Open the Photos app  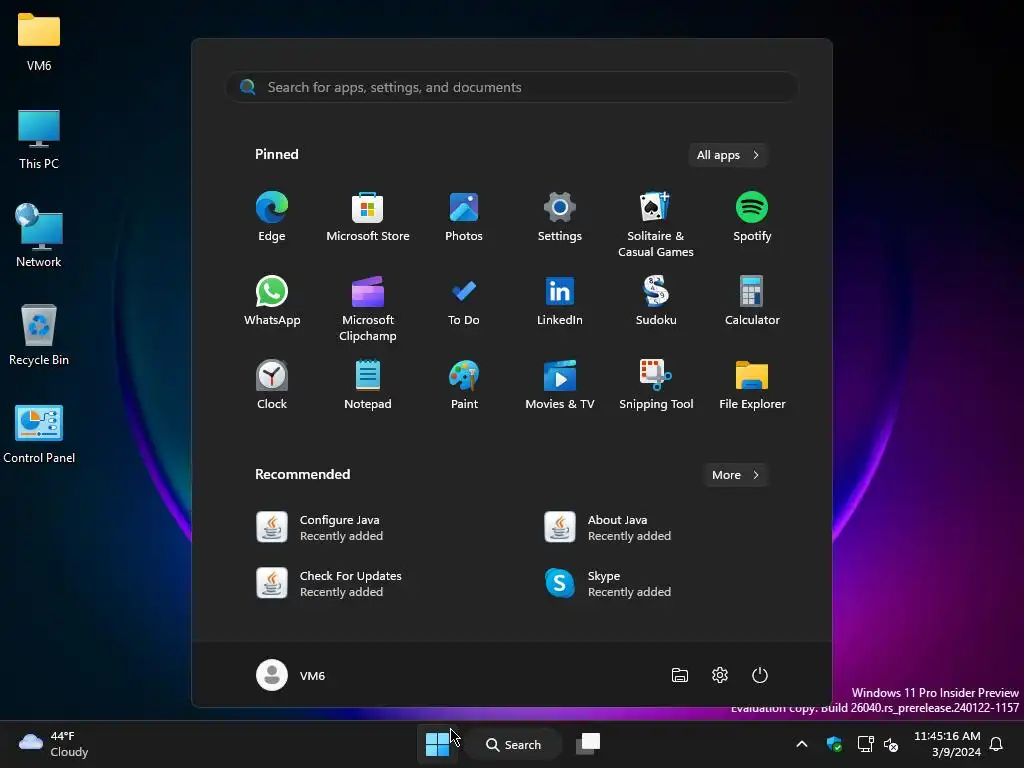(464, 217)
